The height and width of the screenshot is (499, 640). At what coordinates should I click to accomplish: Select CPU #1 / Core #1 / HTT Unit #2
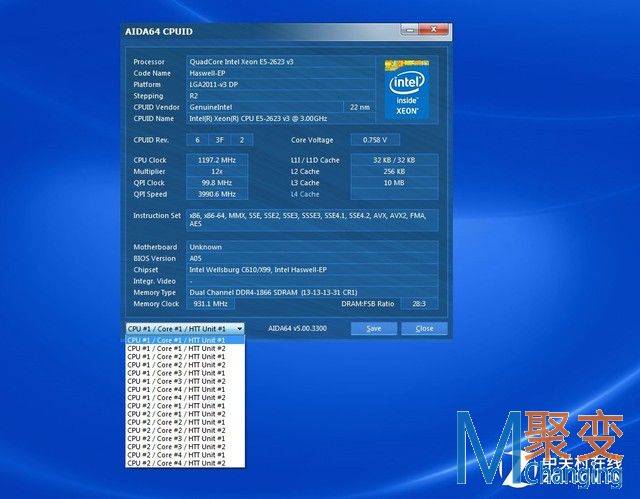point(185,348)
